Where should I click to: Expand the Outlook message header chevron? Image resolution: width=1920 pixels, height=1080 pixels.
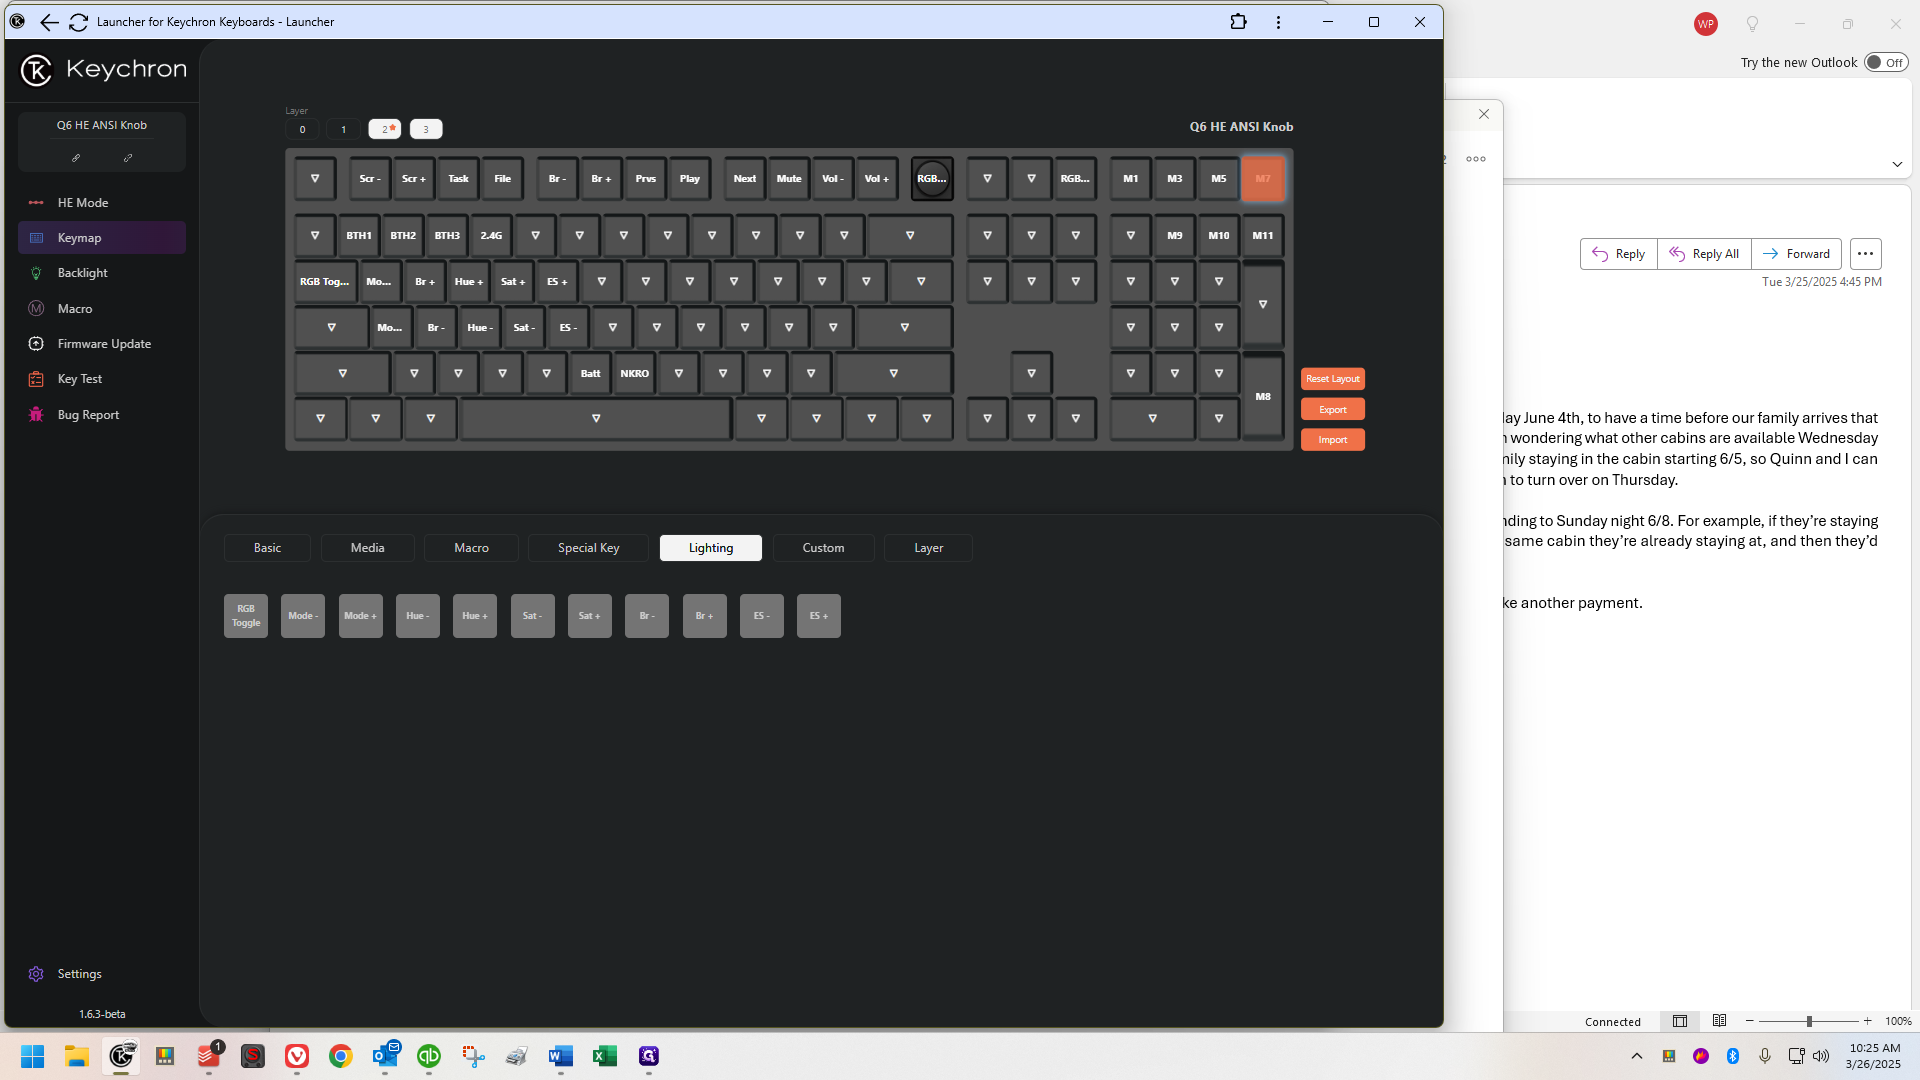[x=1897, y=164]
